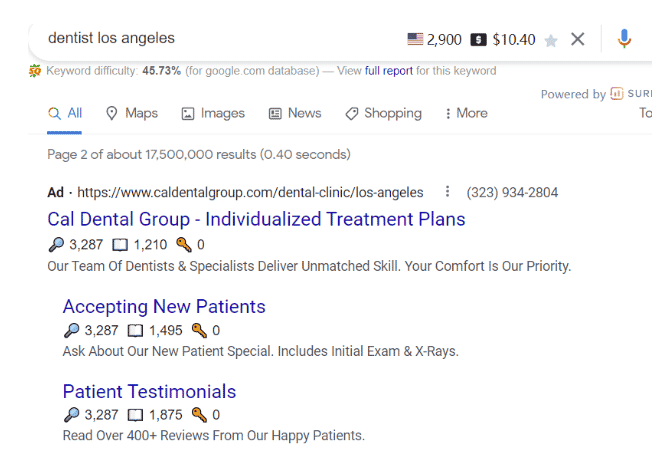This screenshot has height=460, width=672.
Task: Click the microphone voice search icon
Action: click(624, 39)
